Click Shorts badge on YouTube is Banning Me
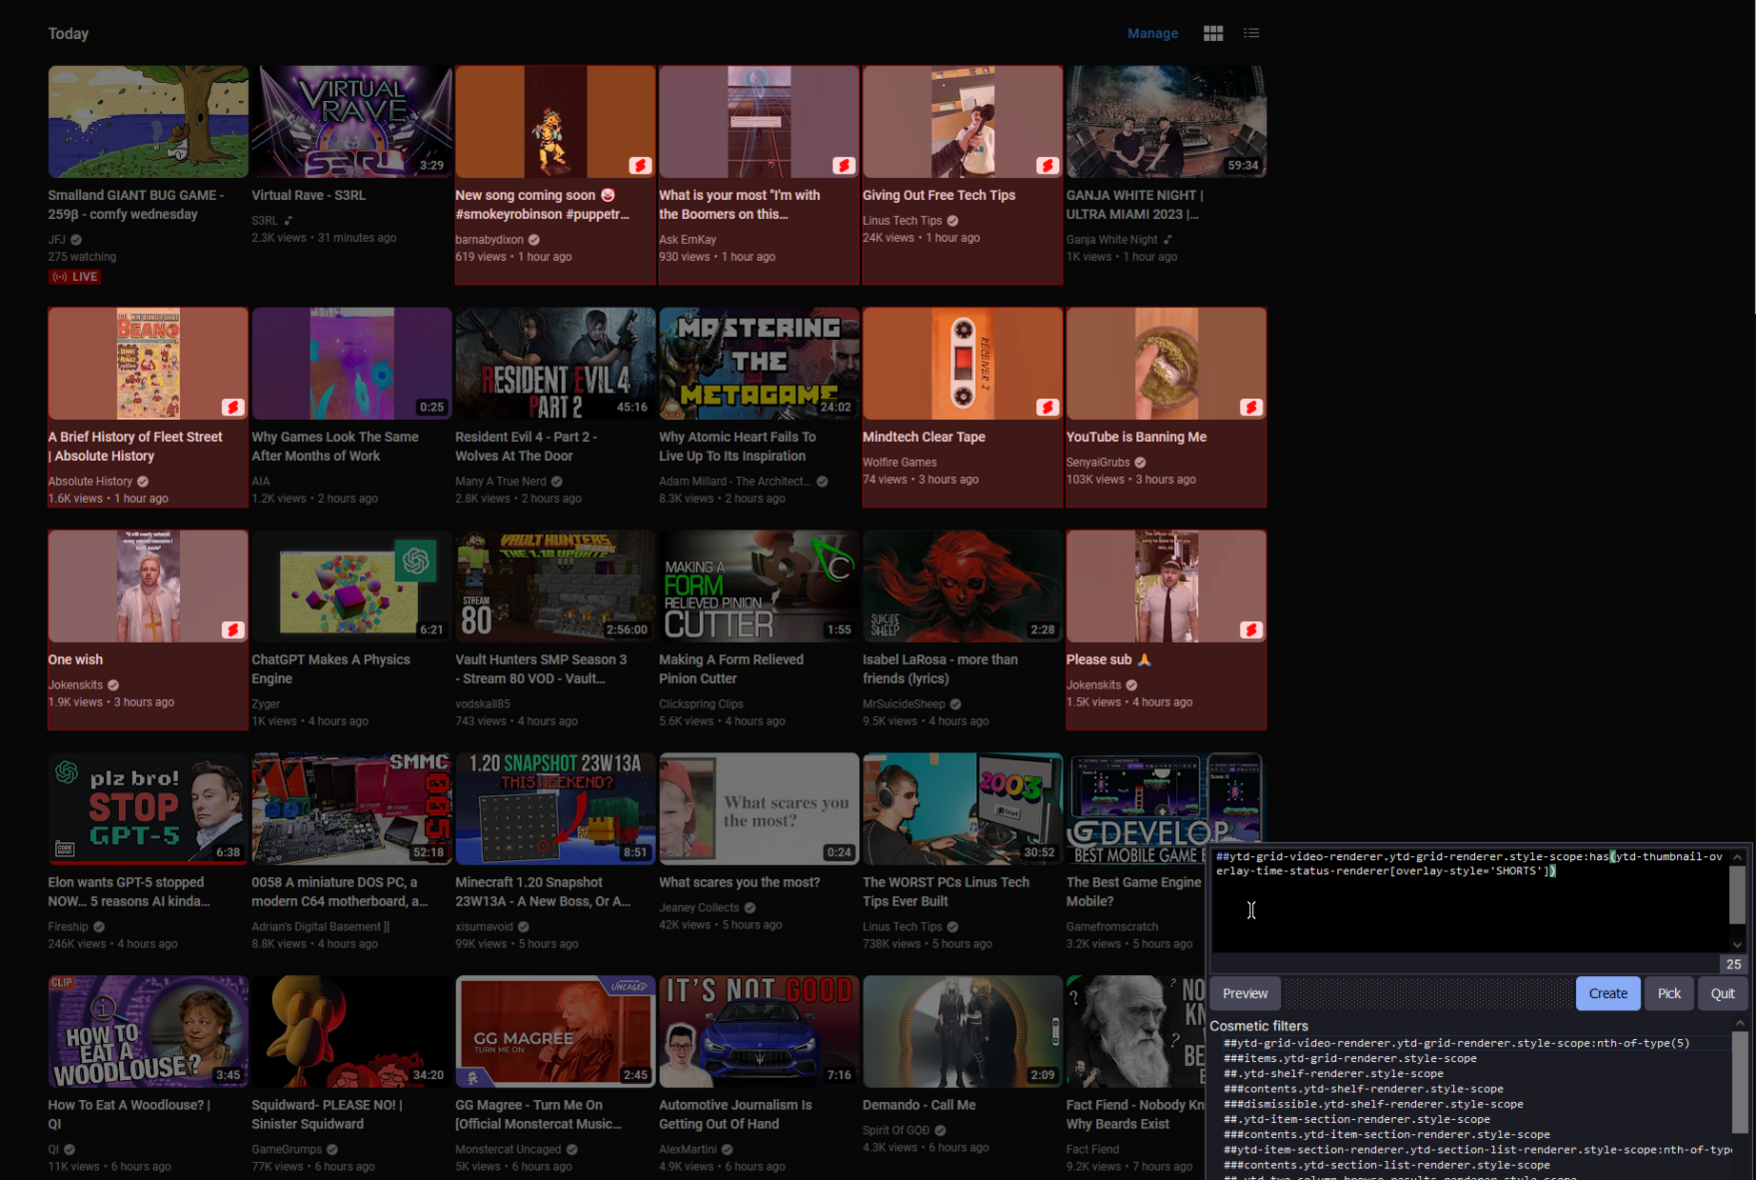 click(1250, 407)
